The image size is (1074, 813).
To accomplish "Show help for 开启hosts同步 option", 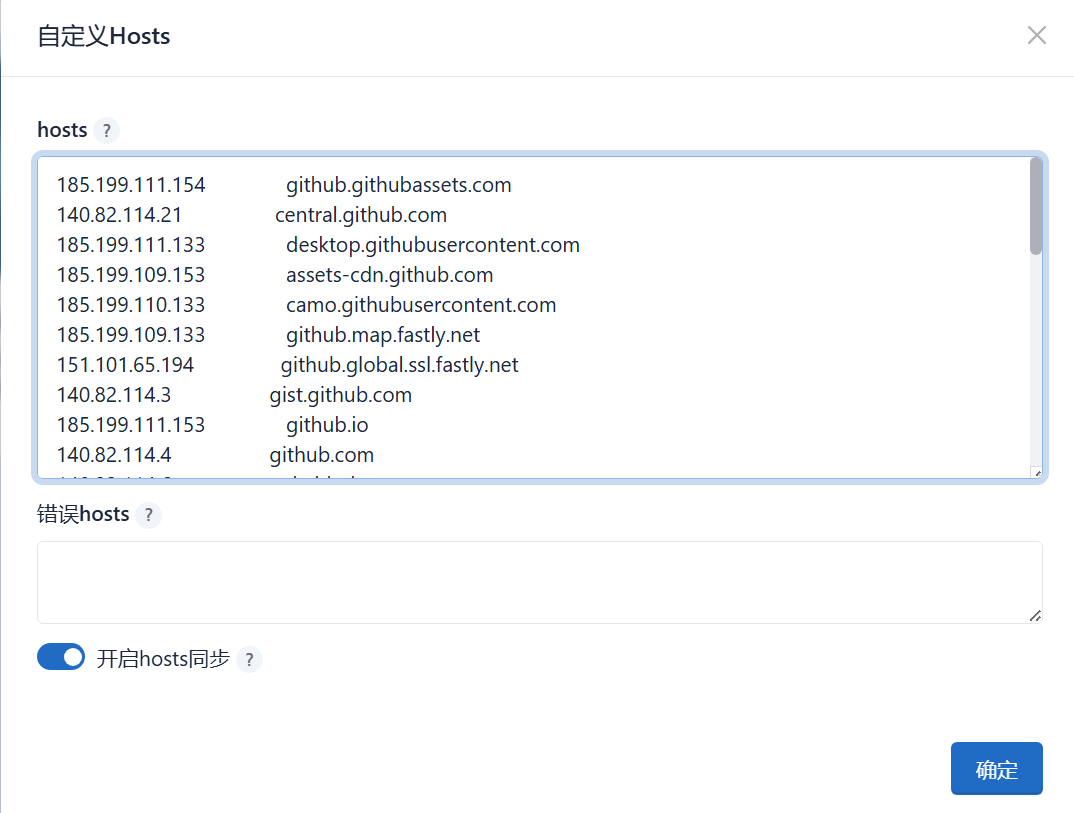I will pos(249,660).
